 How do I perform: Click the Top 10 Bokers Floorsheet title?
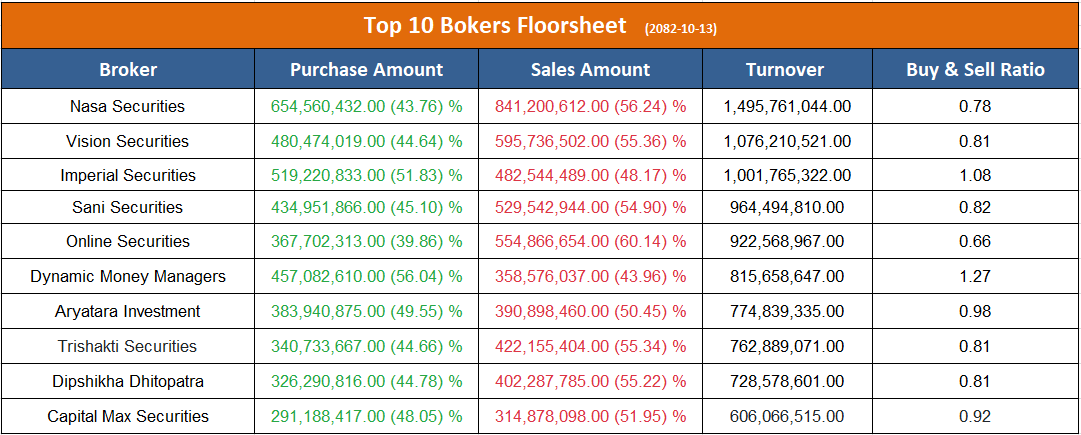(x=495, y=25)
